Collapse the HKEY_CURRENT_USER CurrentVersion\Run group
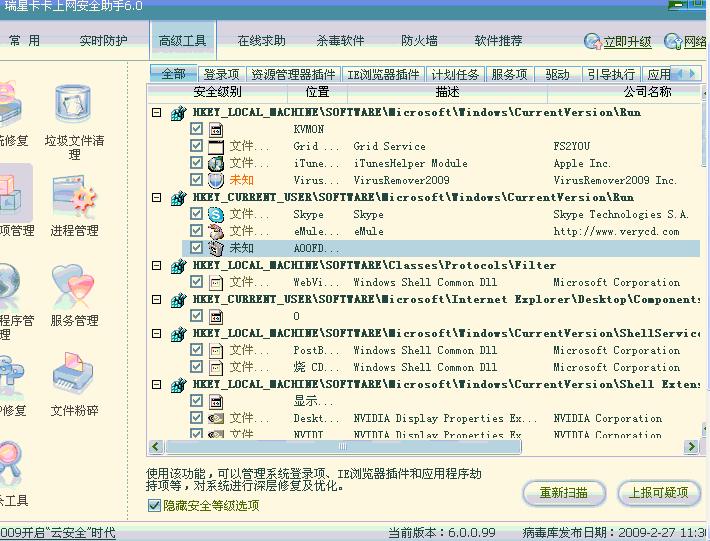The height and width of the screenshot is (541, 710). (157, 197)
